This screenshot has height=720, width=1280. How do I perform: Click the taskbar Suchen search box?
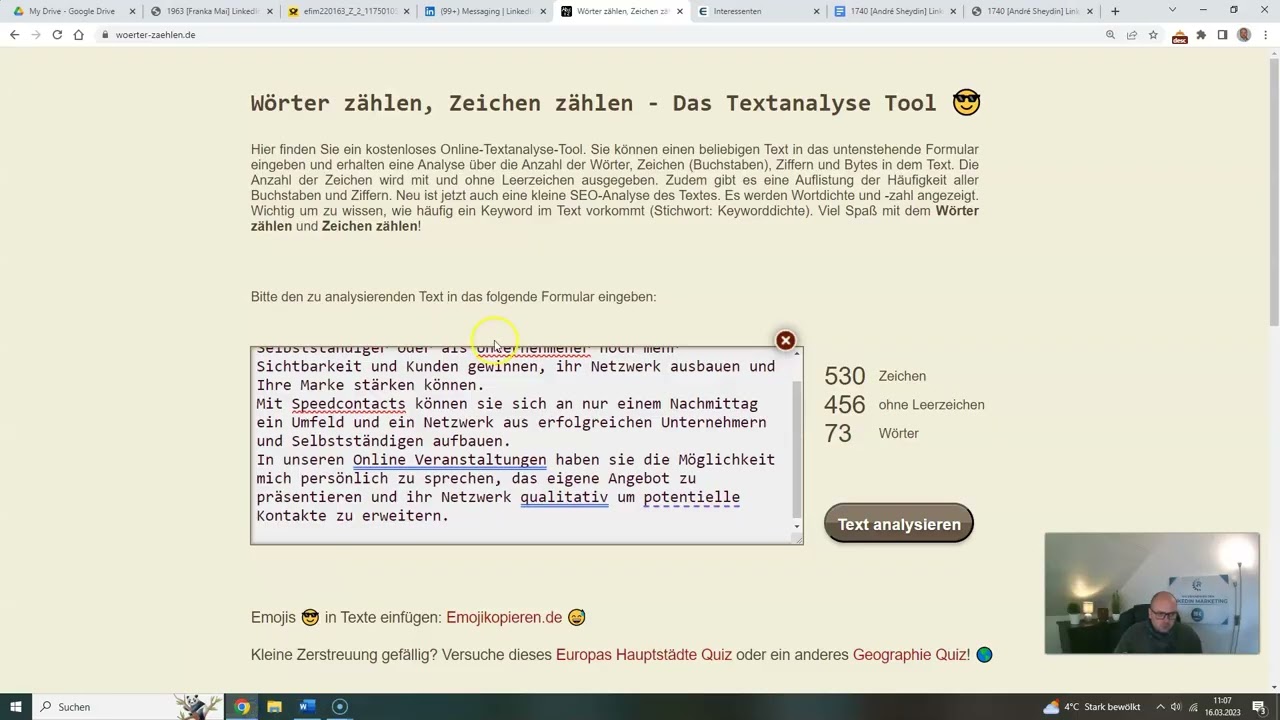pyautogui.click(x=128, y=706)
